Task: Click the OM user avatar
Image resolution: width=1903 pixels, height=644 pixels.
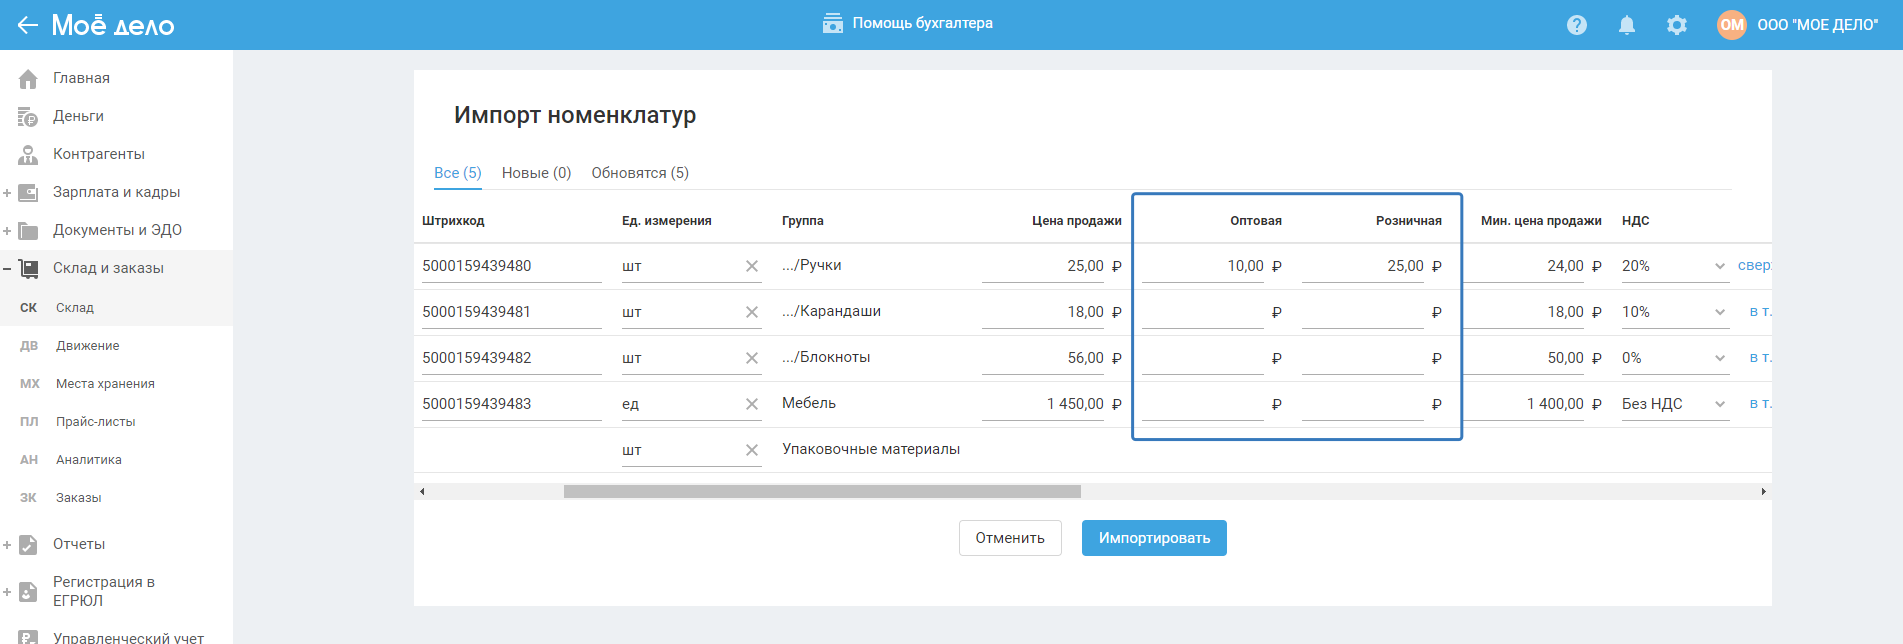Action: point(1731,25)
